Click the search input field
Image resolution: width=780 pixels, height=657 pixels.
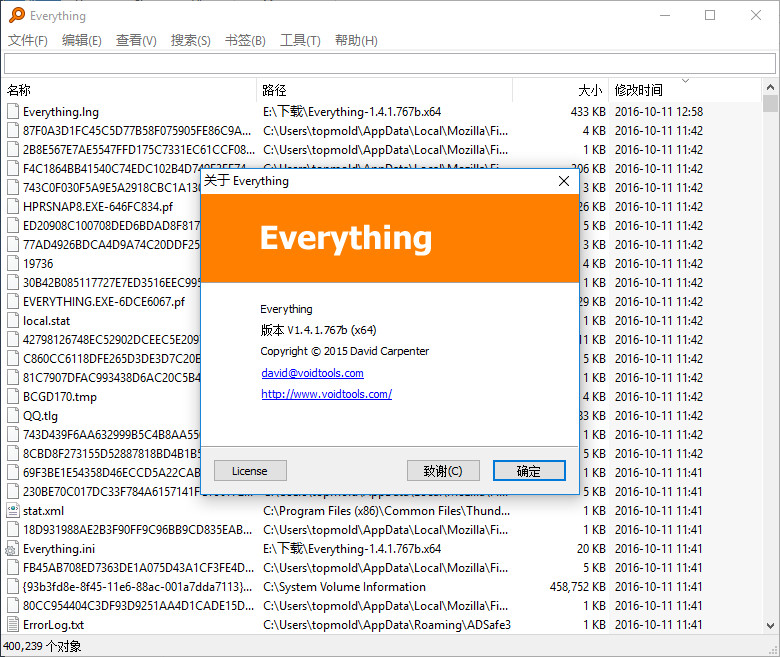tap(390, 64)
